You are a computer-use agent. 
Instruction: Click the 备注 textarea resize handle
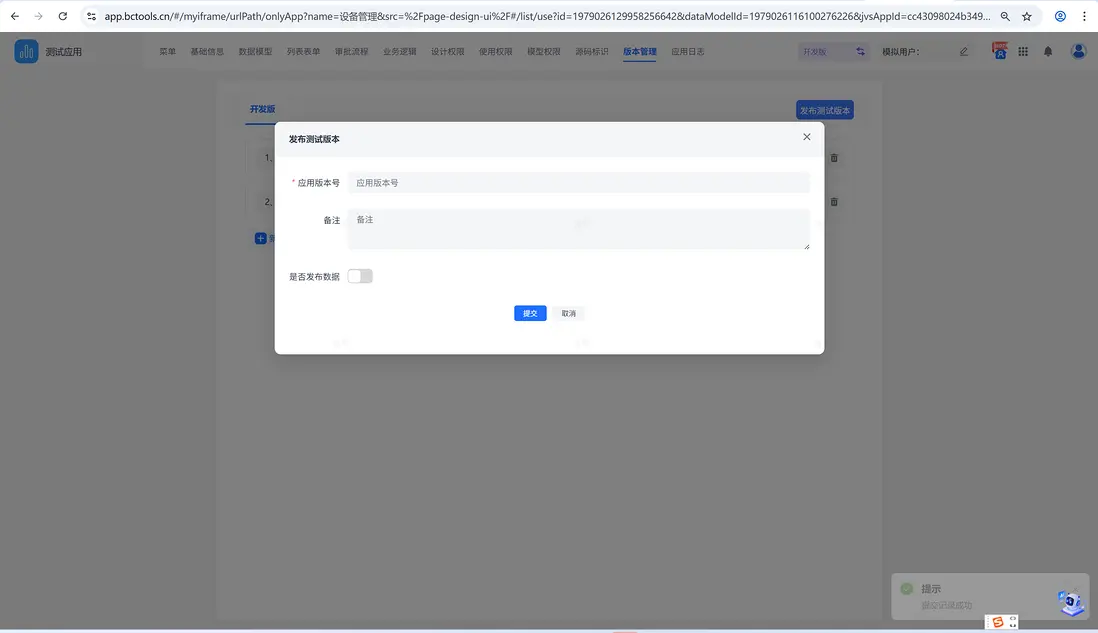pos(807,246)
